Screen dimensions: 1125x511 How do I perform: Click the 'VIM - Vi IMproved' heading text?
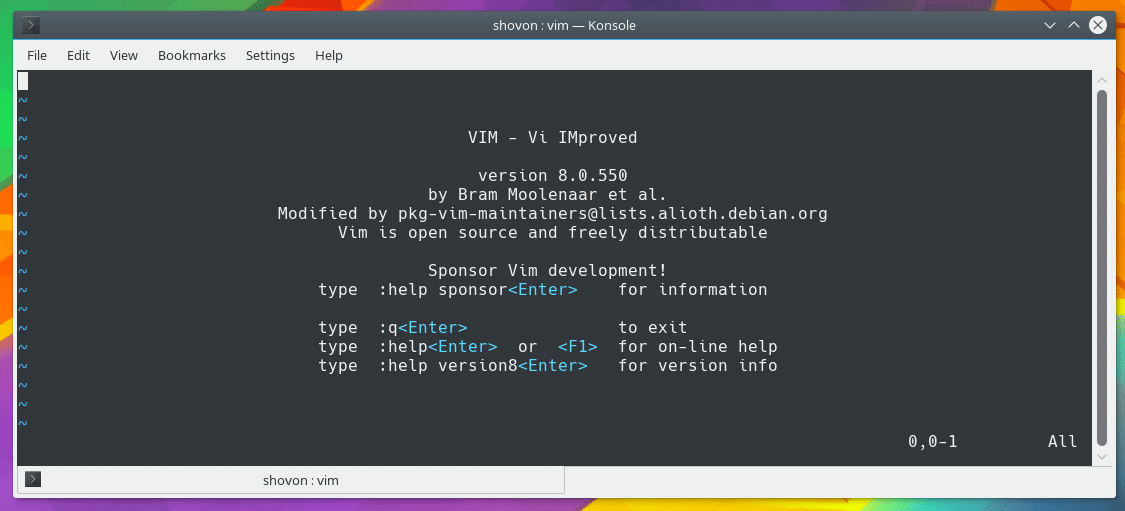click(552, 137)
